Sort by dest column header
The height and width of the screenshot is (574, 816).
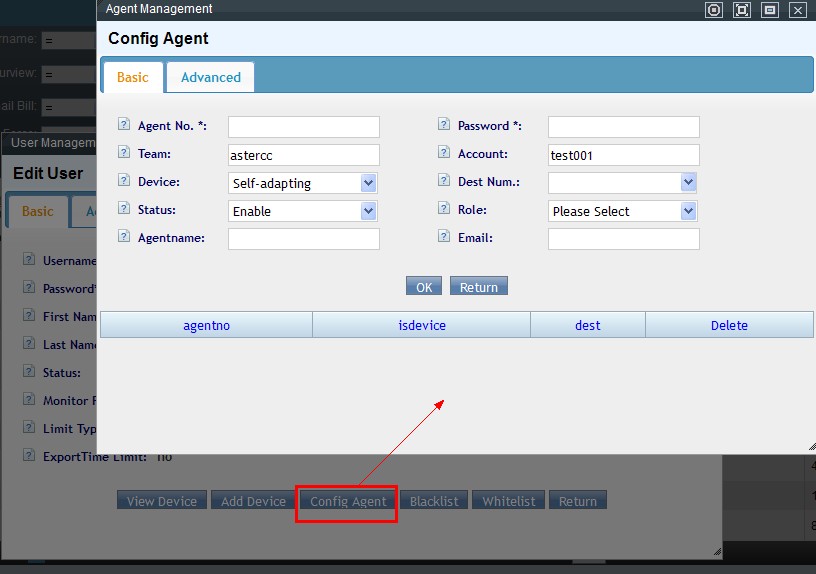pyautogui.click(x=588, y=325)
